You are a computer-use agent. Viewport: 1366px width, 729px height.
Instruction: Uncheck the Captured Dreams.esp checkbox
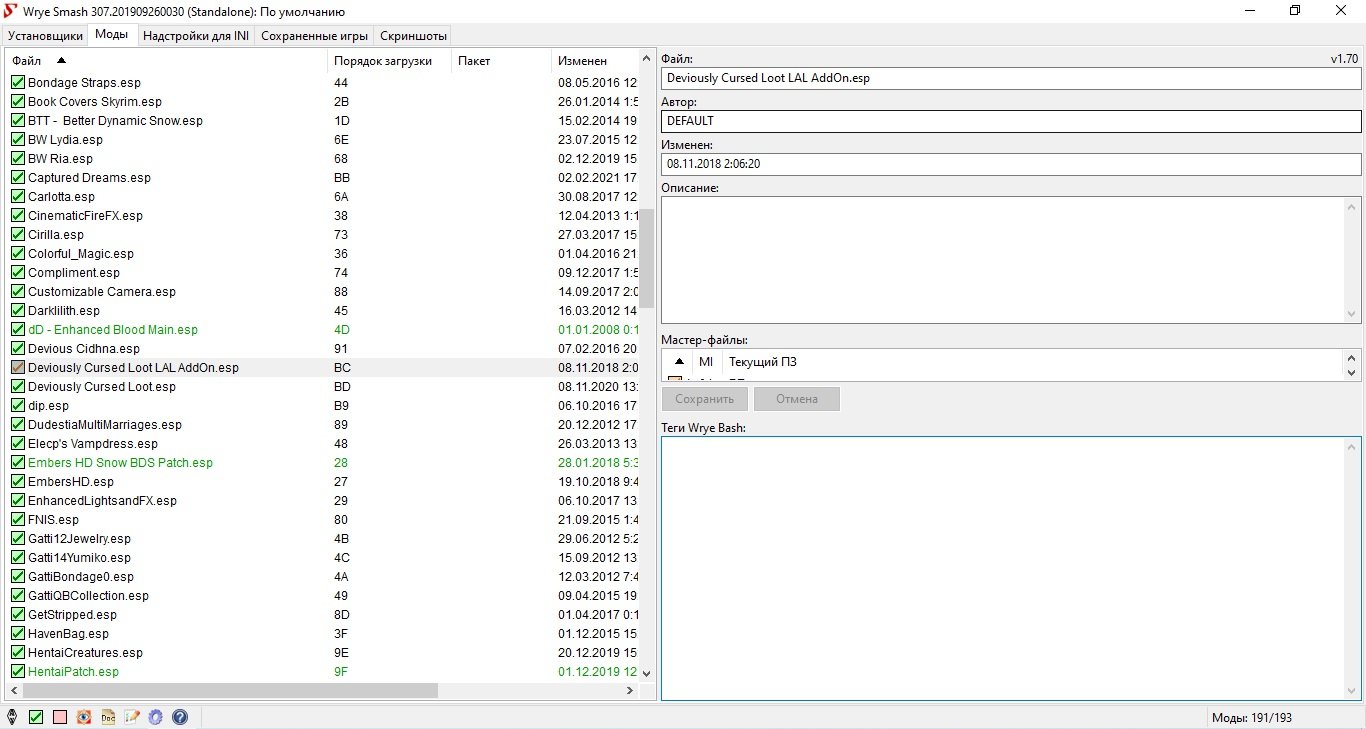(18, 178)
